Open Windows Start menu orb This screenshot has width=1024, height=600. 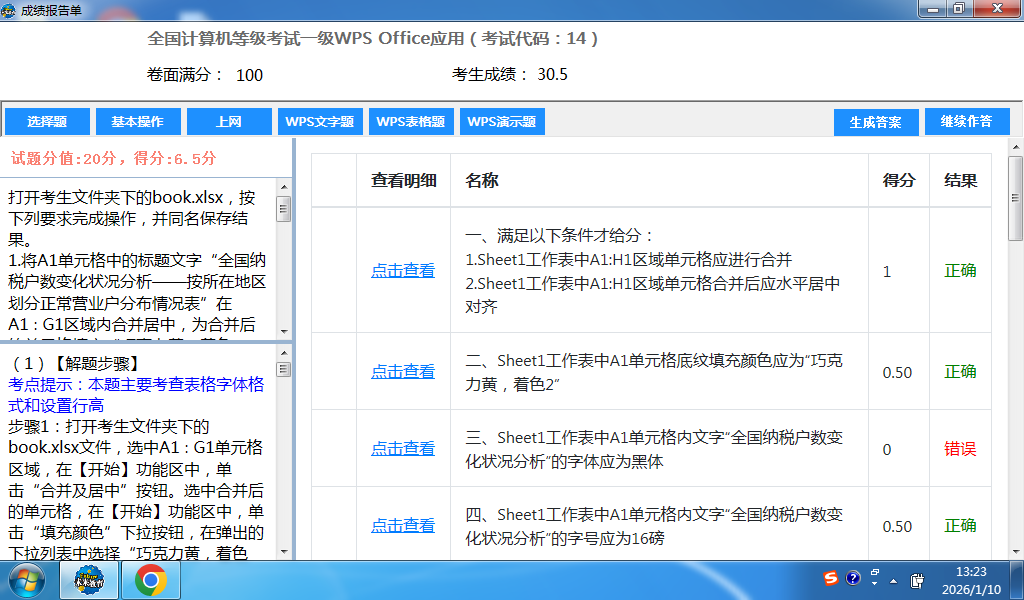(x=27, y=580)
